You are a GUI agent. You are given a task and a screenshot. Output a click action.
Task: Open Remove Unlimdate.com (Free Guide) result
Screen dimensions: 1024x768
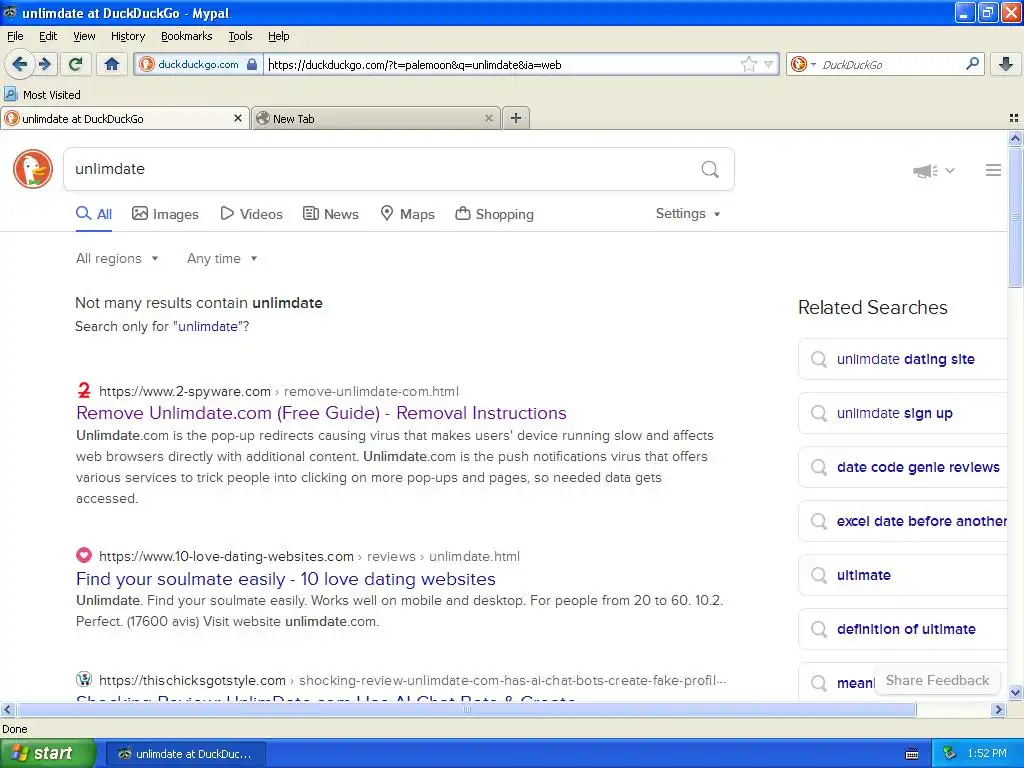(321, 413)
